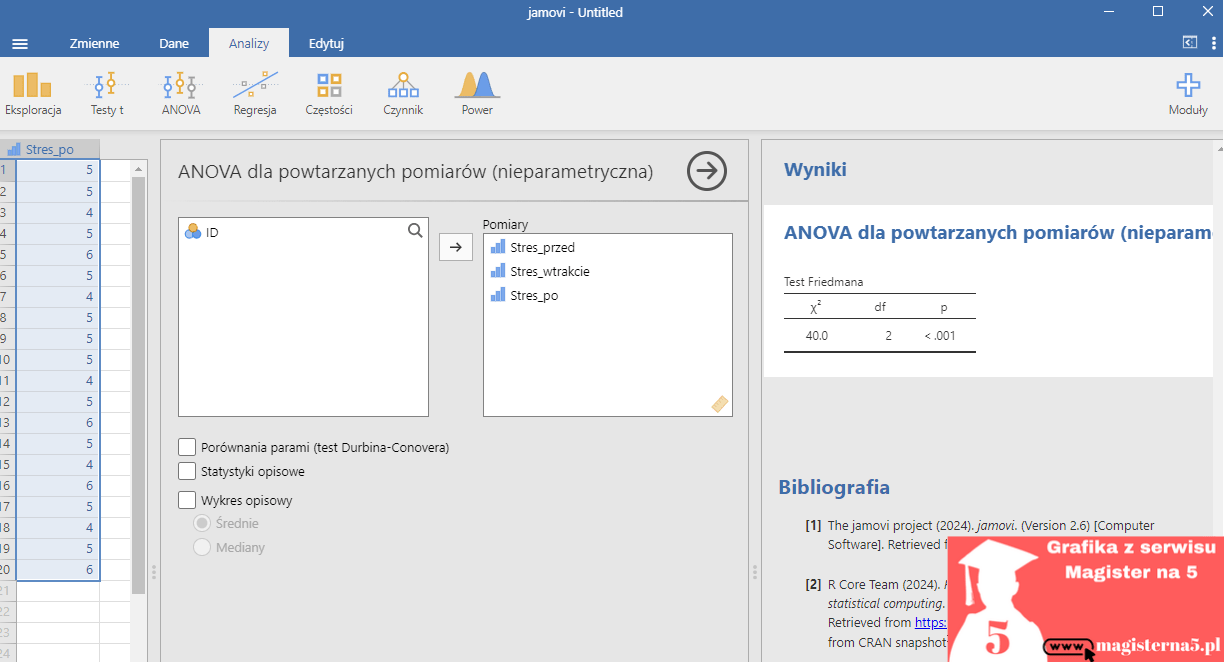Switch to the Zmienne tab
The image size is (1224, 662).
[x=94, y=44]
